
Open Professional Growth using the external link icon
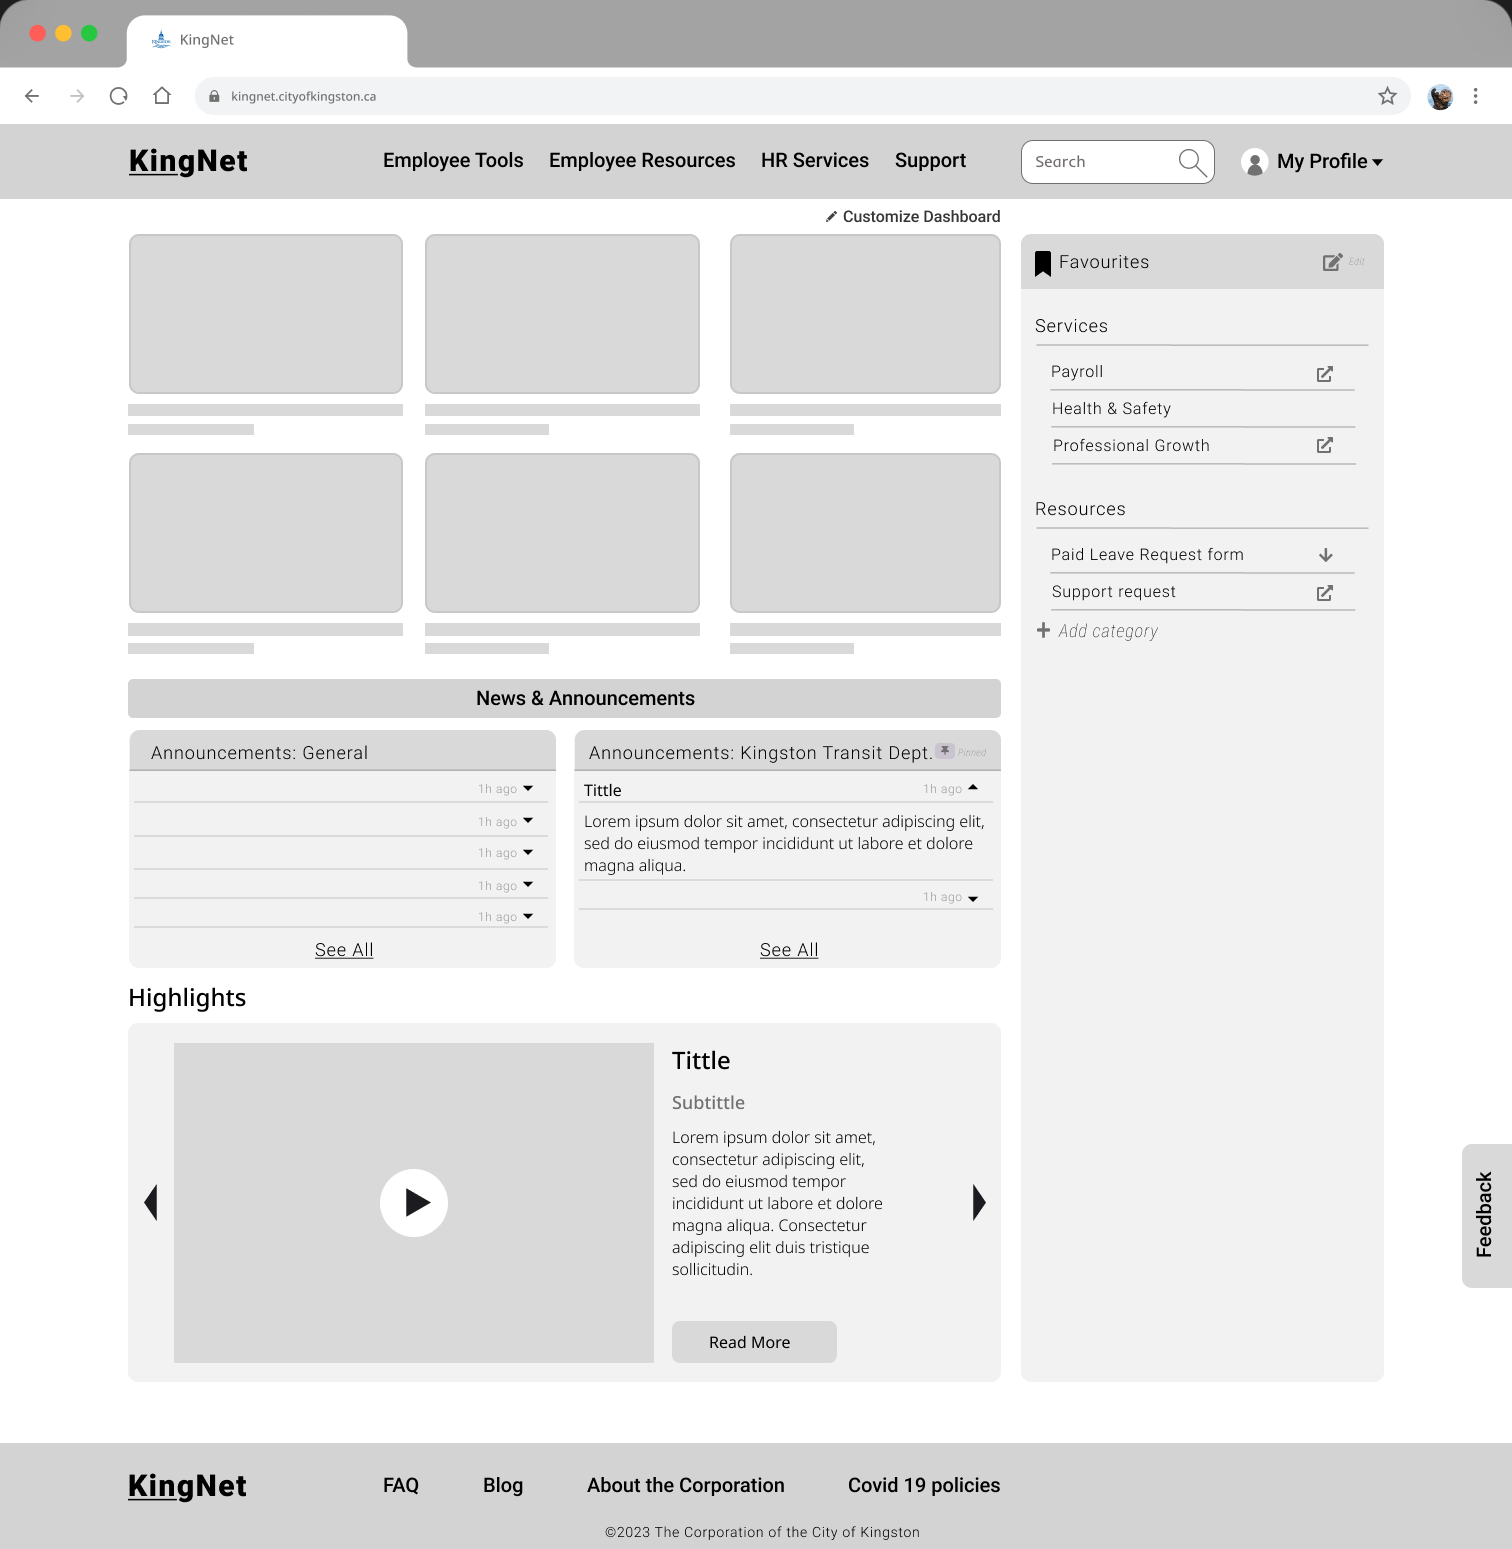pyautogui.click(x=1324, y=445)
